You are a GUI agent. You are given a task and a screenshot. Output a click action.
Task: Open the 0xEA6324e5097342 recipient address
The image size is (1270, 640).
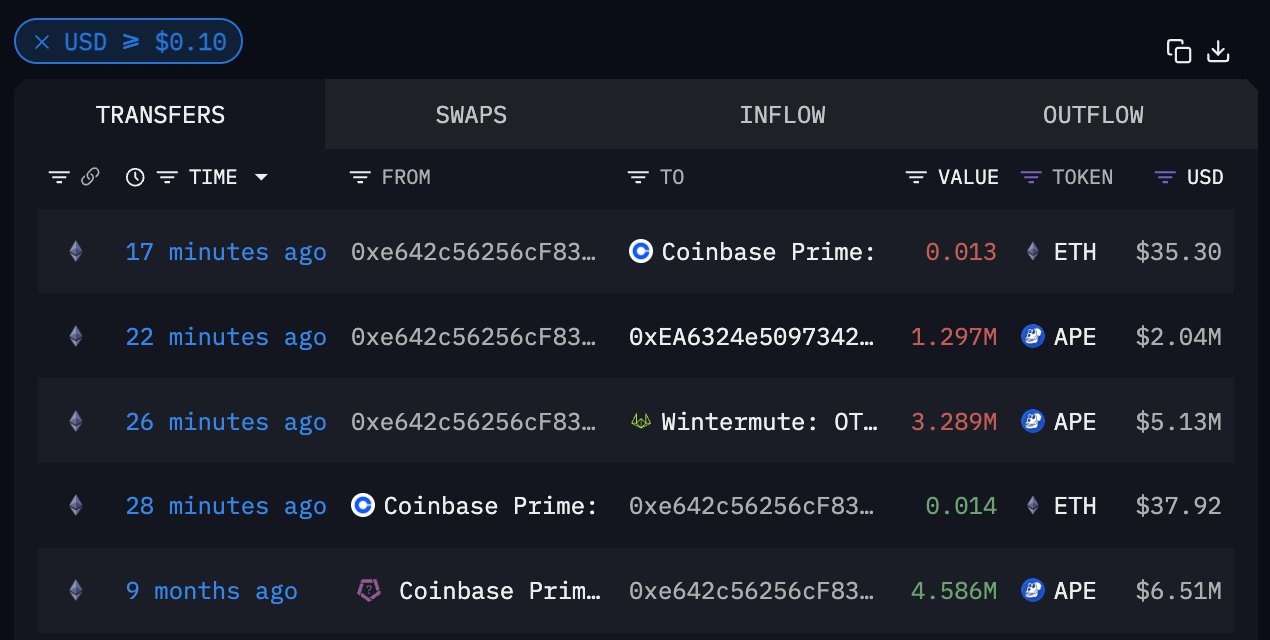click(x=753, y=337)
